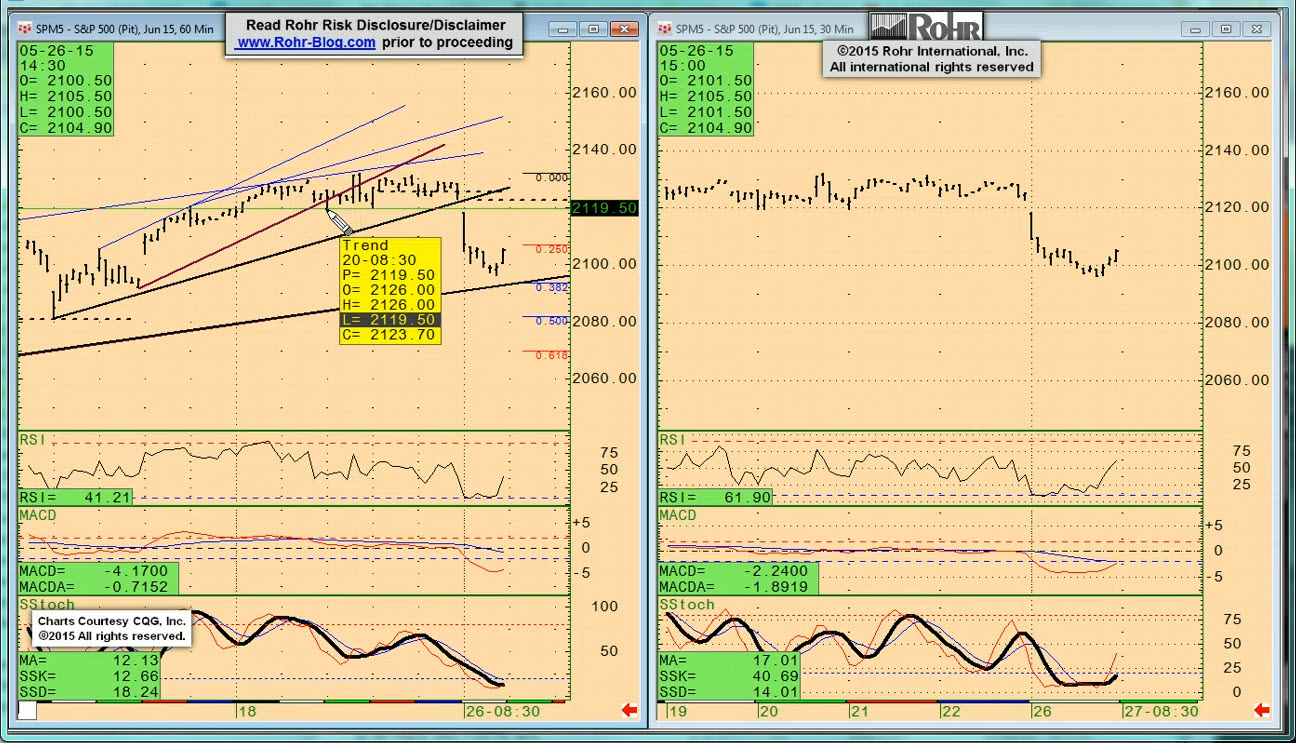Click the pencil cursor on the trendline
The image size is (1296, 743).
coord(337,221)
